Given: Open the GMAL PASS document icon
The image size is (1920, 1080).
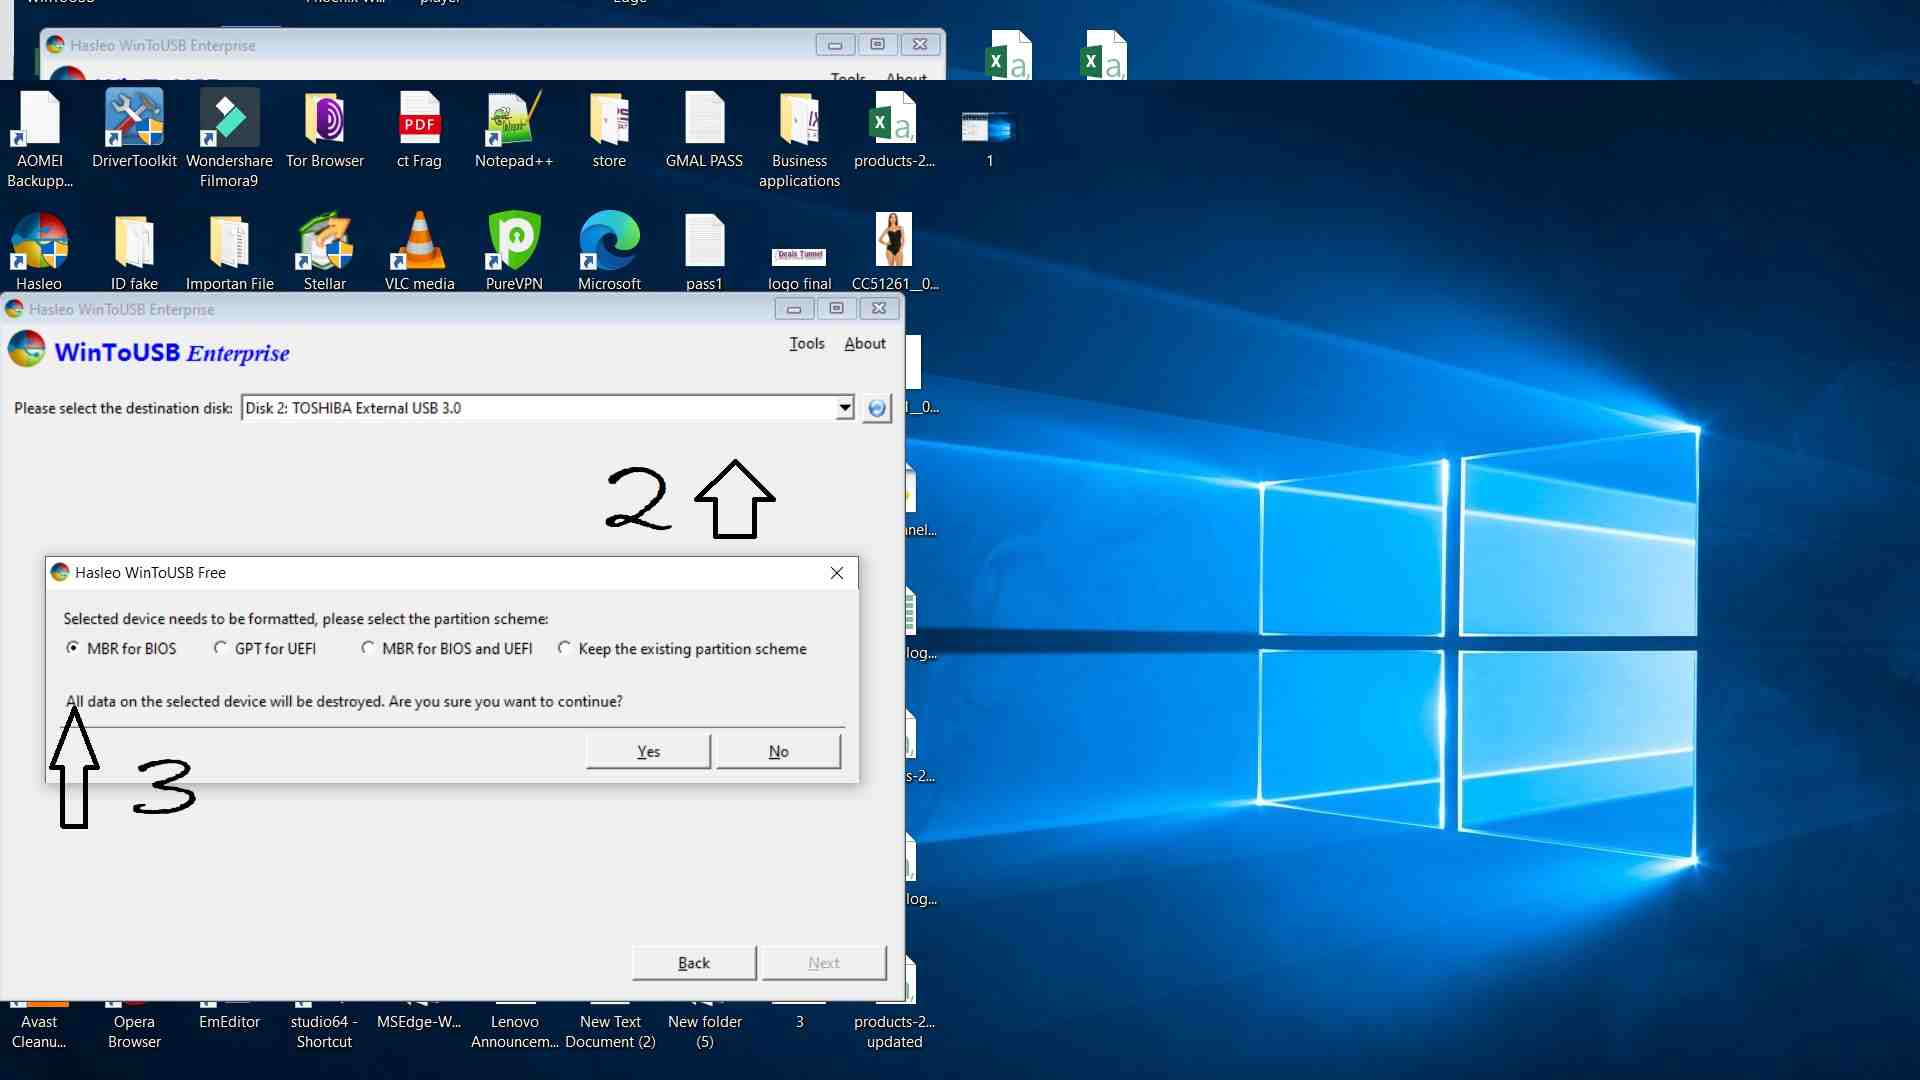Looking at the screenshot, I should (x=704, y=129).
